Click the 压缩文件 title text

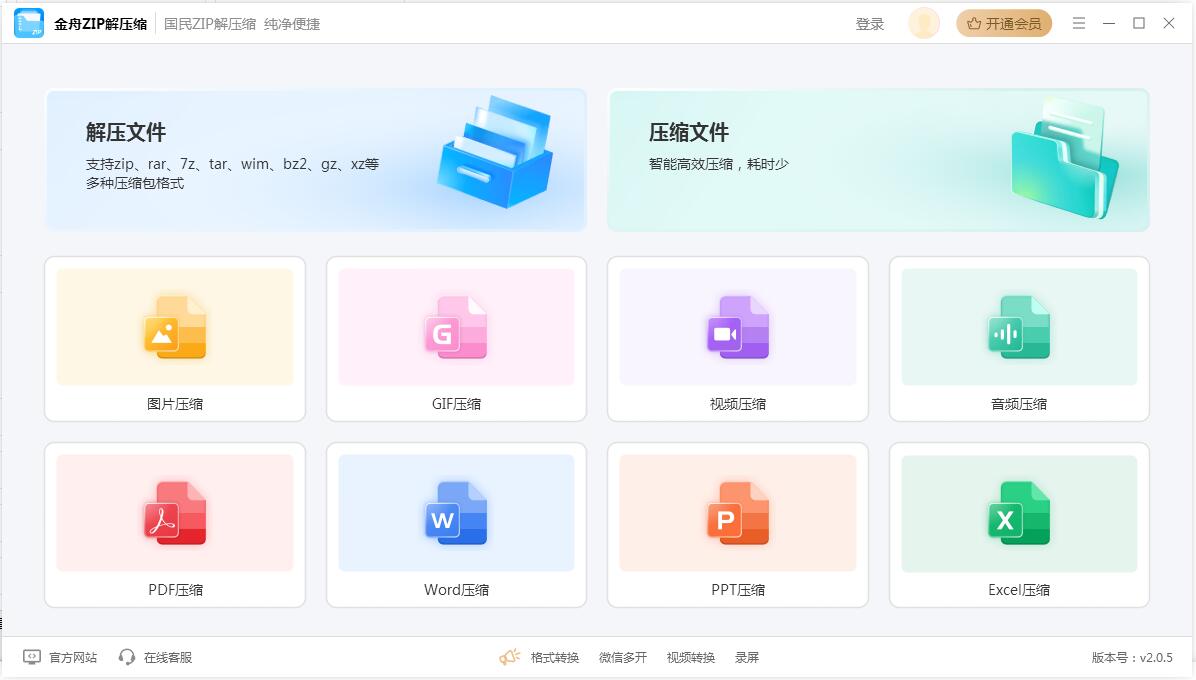click(x=689, y=133)
